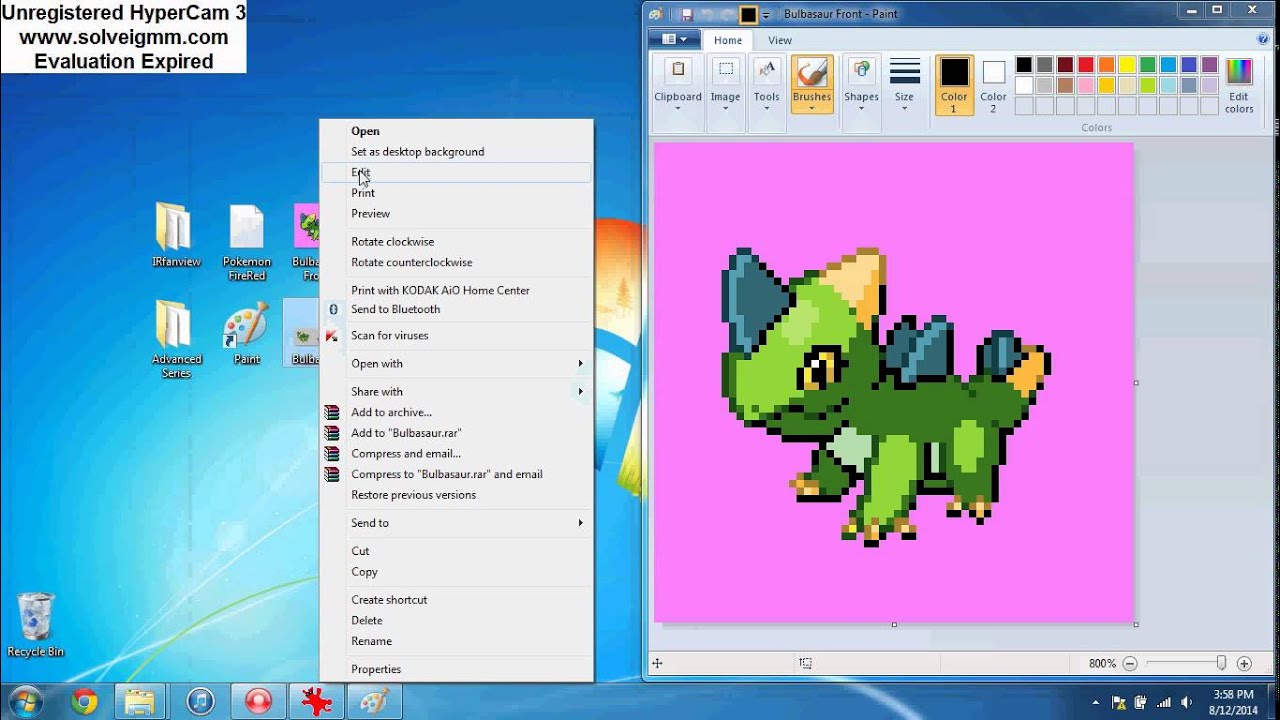This screenshot has width=1280, height=720.
Task: Expand the Share with submenu
Action: tap(456, 392)
